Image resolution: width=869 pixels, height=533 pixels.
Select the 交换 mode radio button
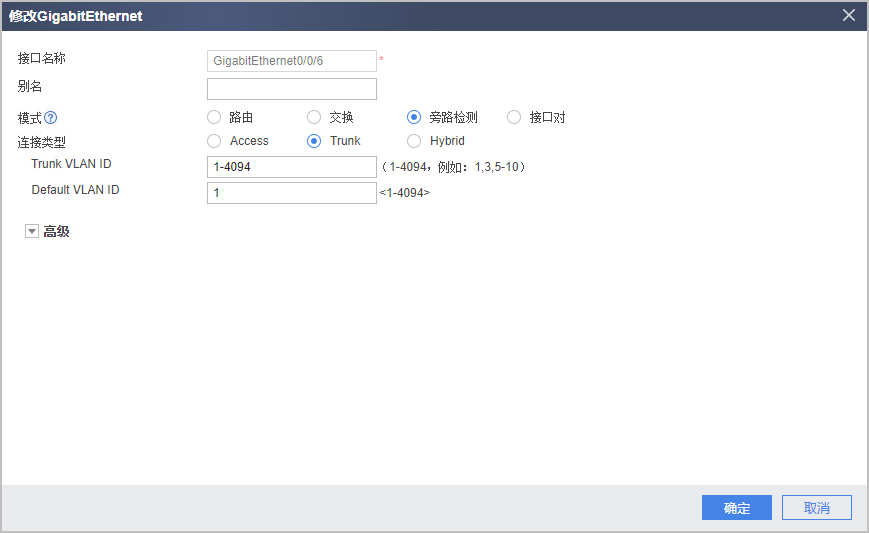(x=314, y=117)
